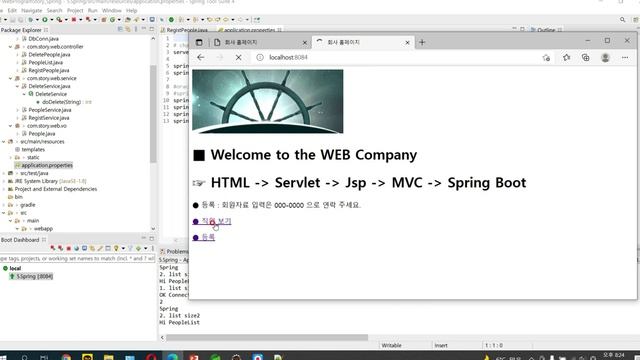Image resolution: width=640 pixels, height=360 pixels.
Task: Stop loading the page with the X button
Action: tap(238, 58)
